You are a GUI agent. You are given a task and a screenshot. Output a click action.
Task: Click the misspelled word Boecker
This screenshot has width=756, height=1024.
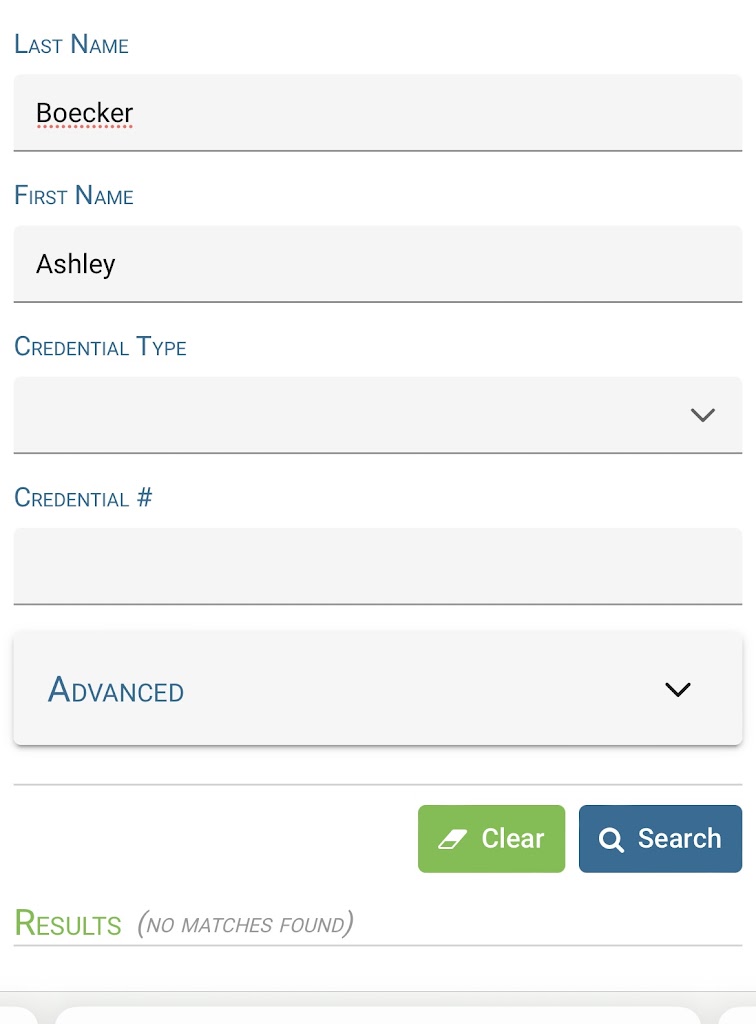click(x=84, y=113)
